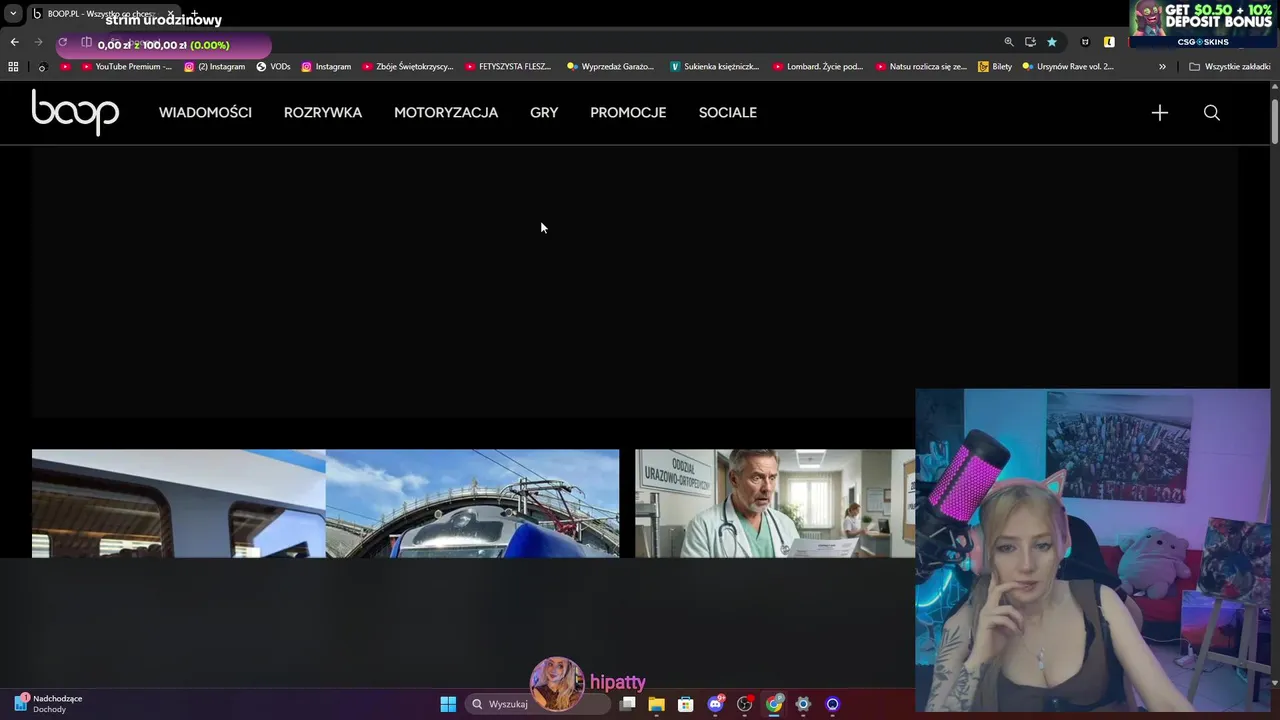
Task: Open the ROZRYWKA section
Action: (323, 112)
